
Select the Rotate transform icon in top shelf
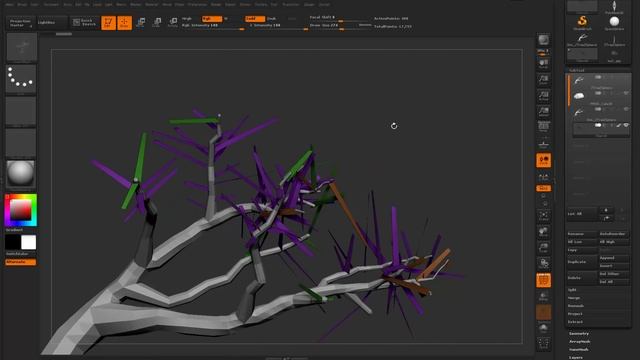tap(173, 22)
